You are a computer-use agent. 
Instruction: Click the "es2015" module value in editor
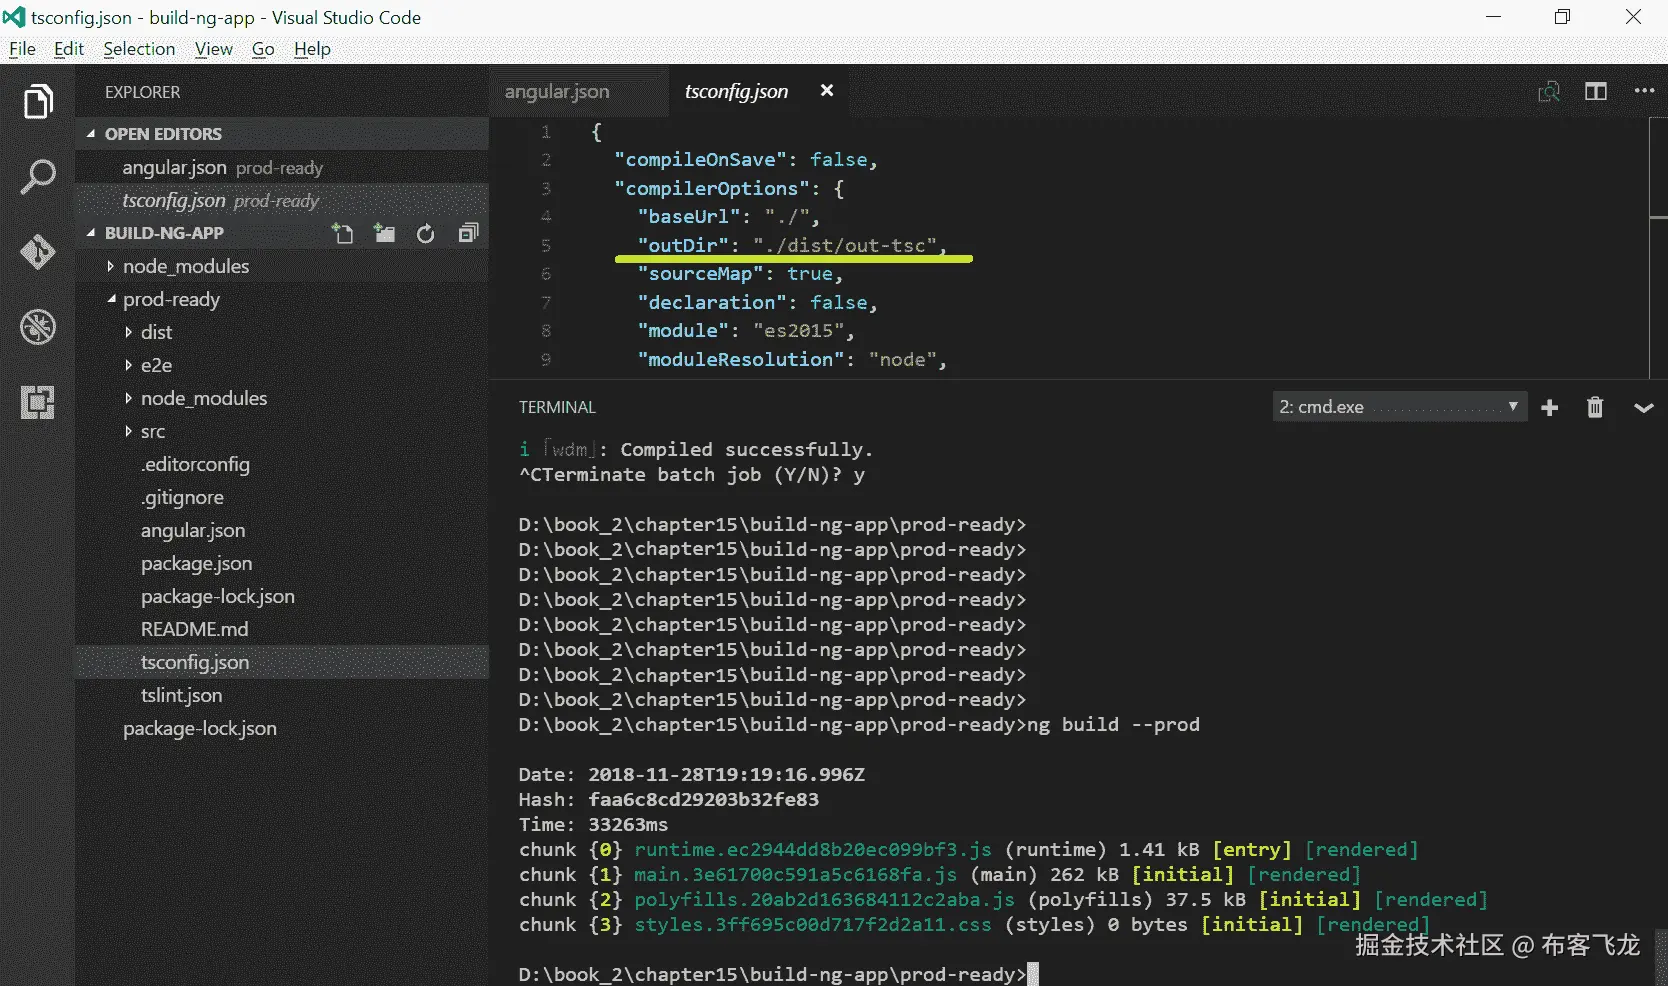coord(798,331)
